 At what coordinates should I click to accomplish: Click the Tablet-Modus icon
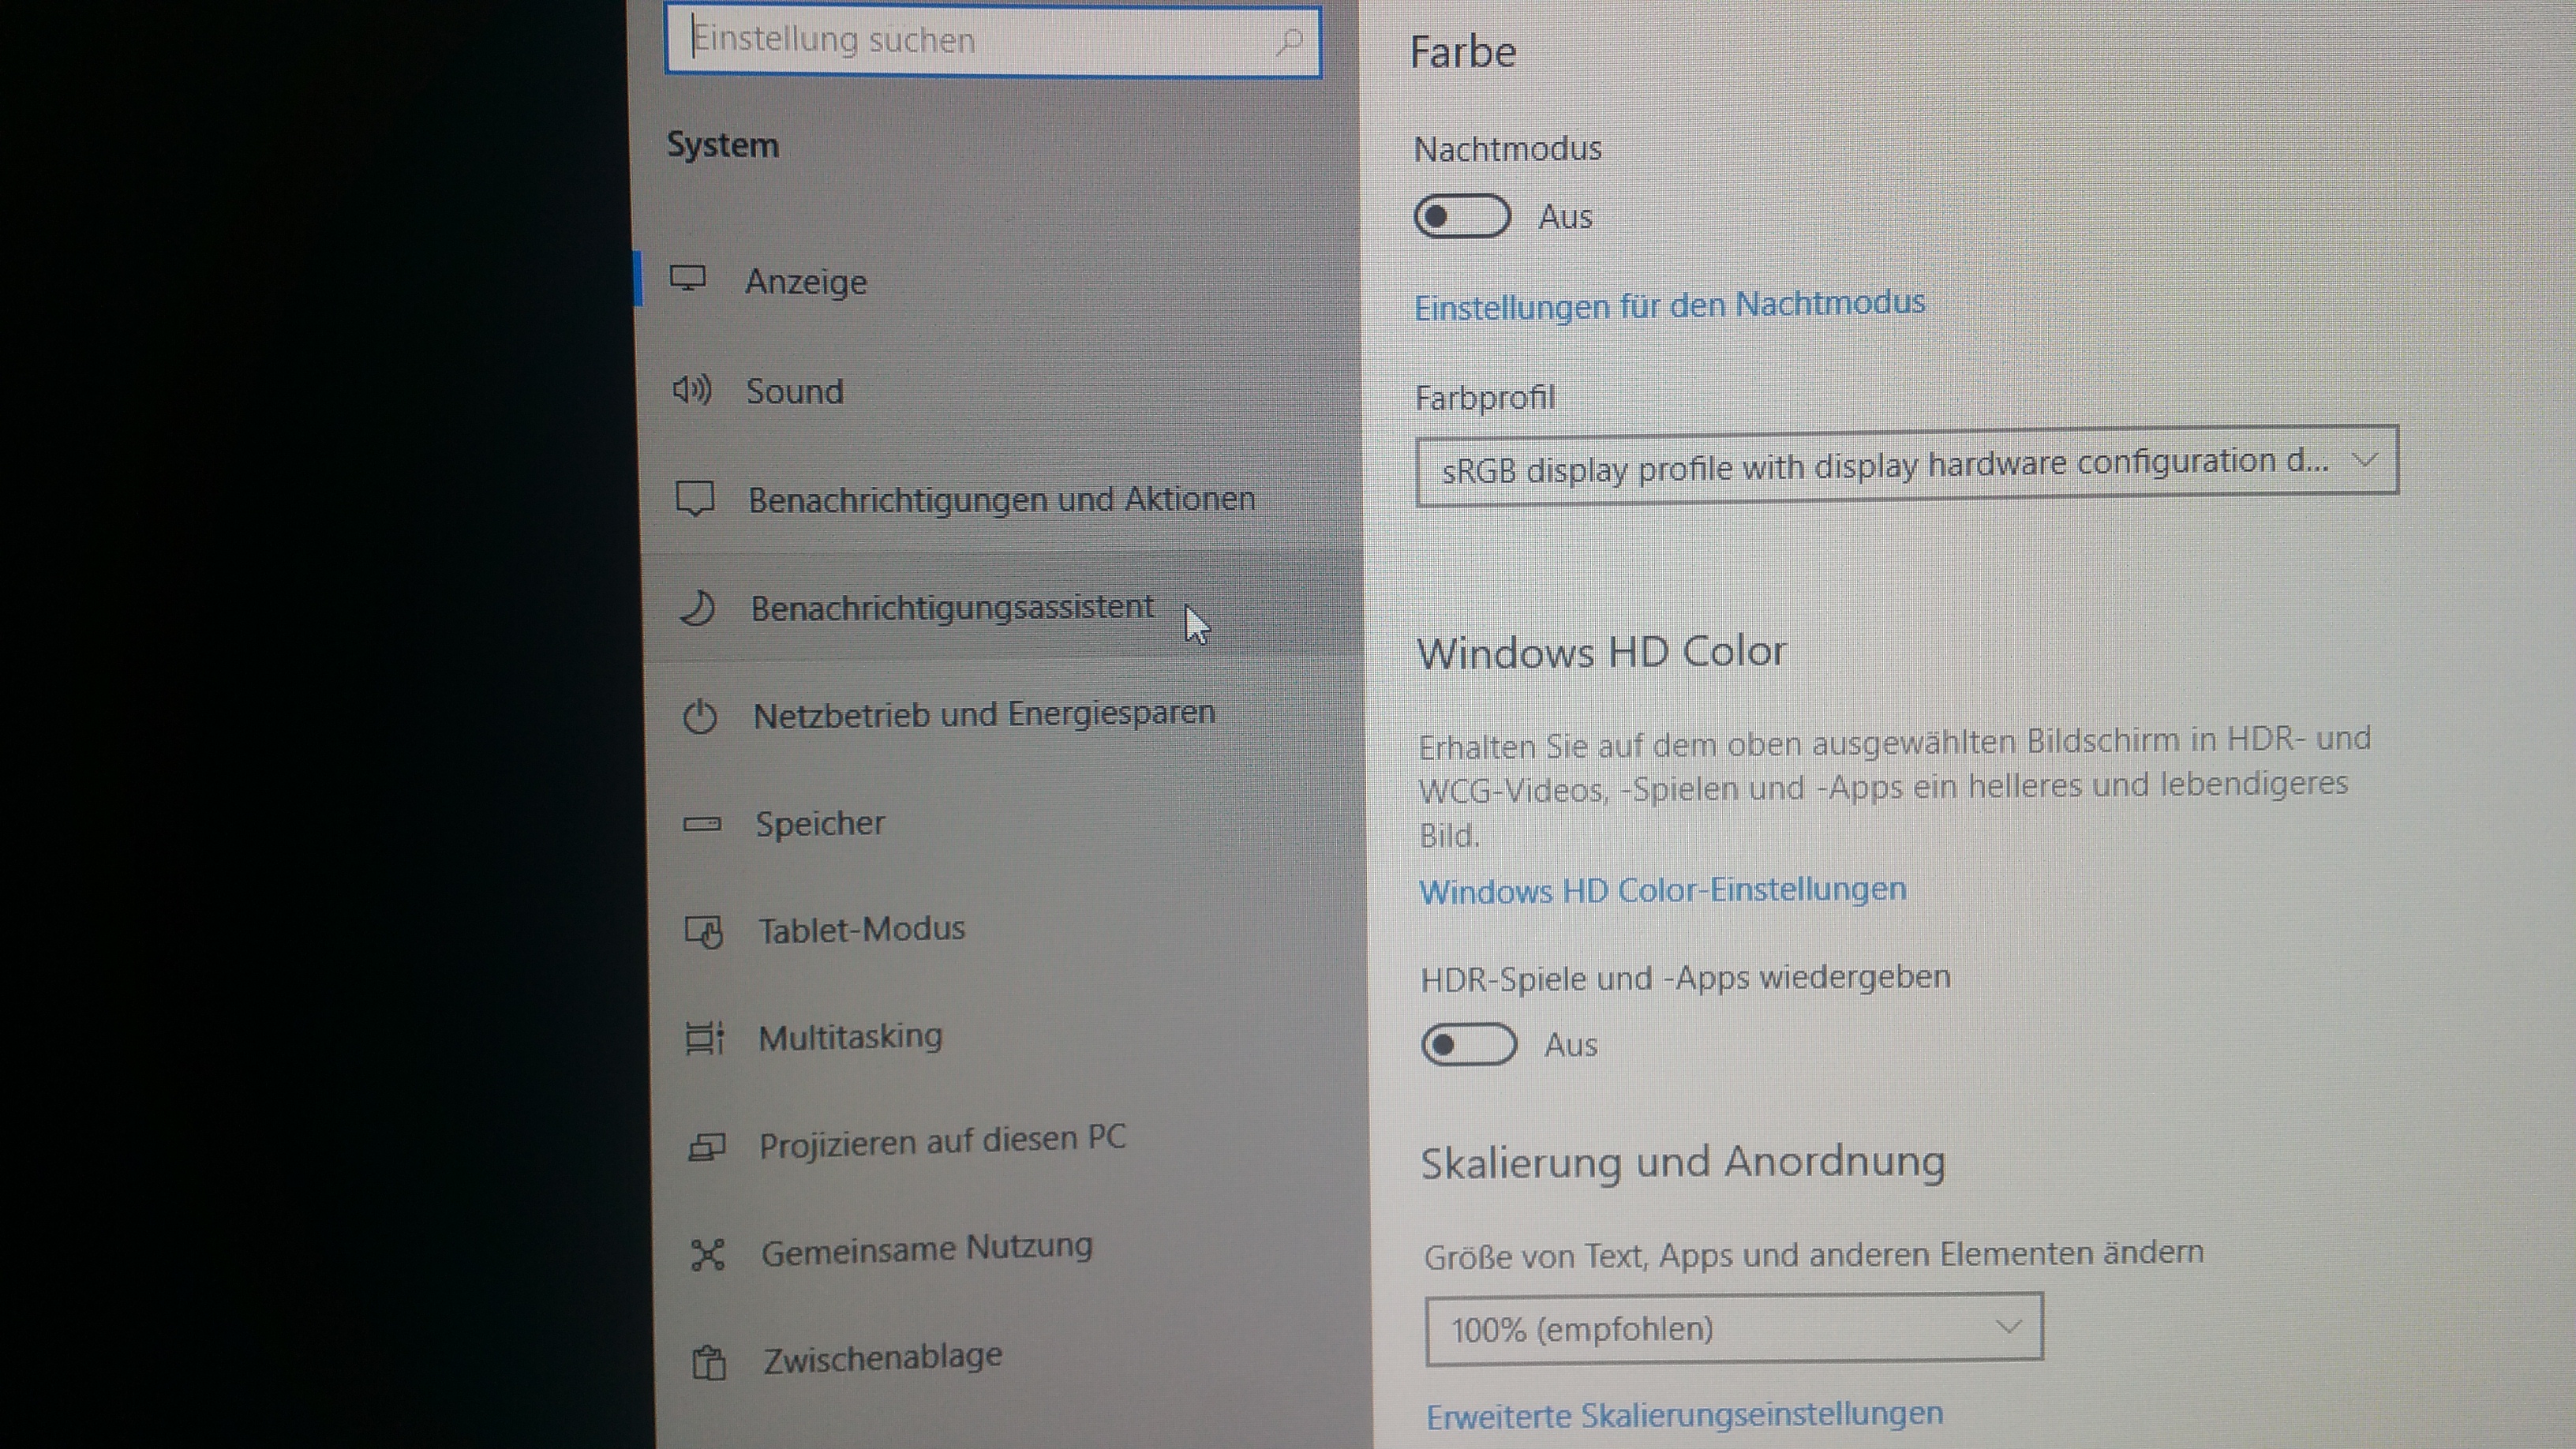(x=704, y=932)
